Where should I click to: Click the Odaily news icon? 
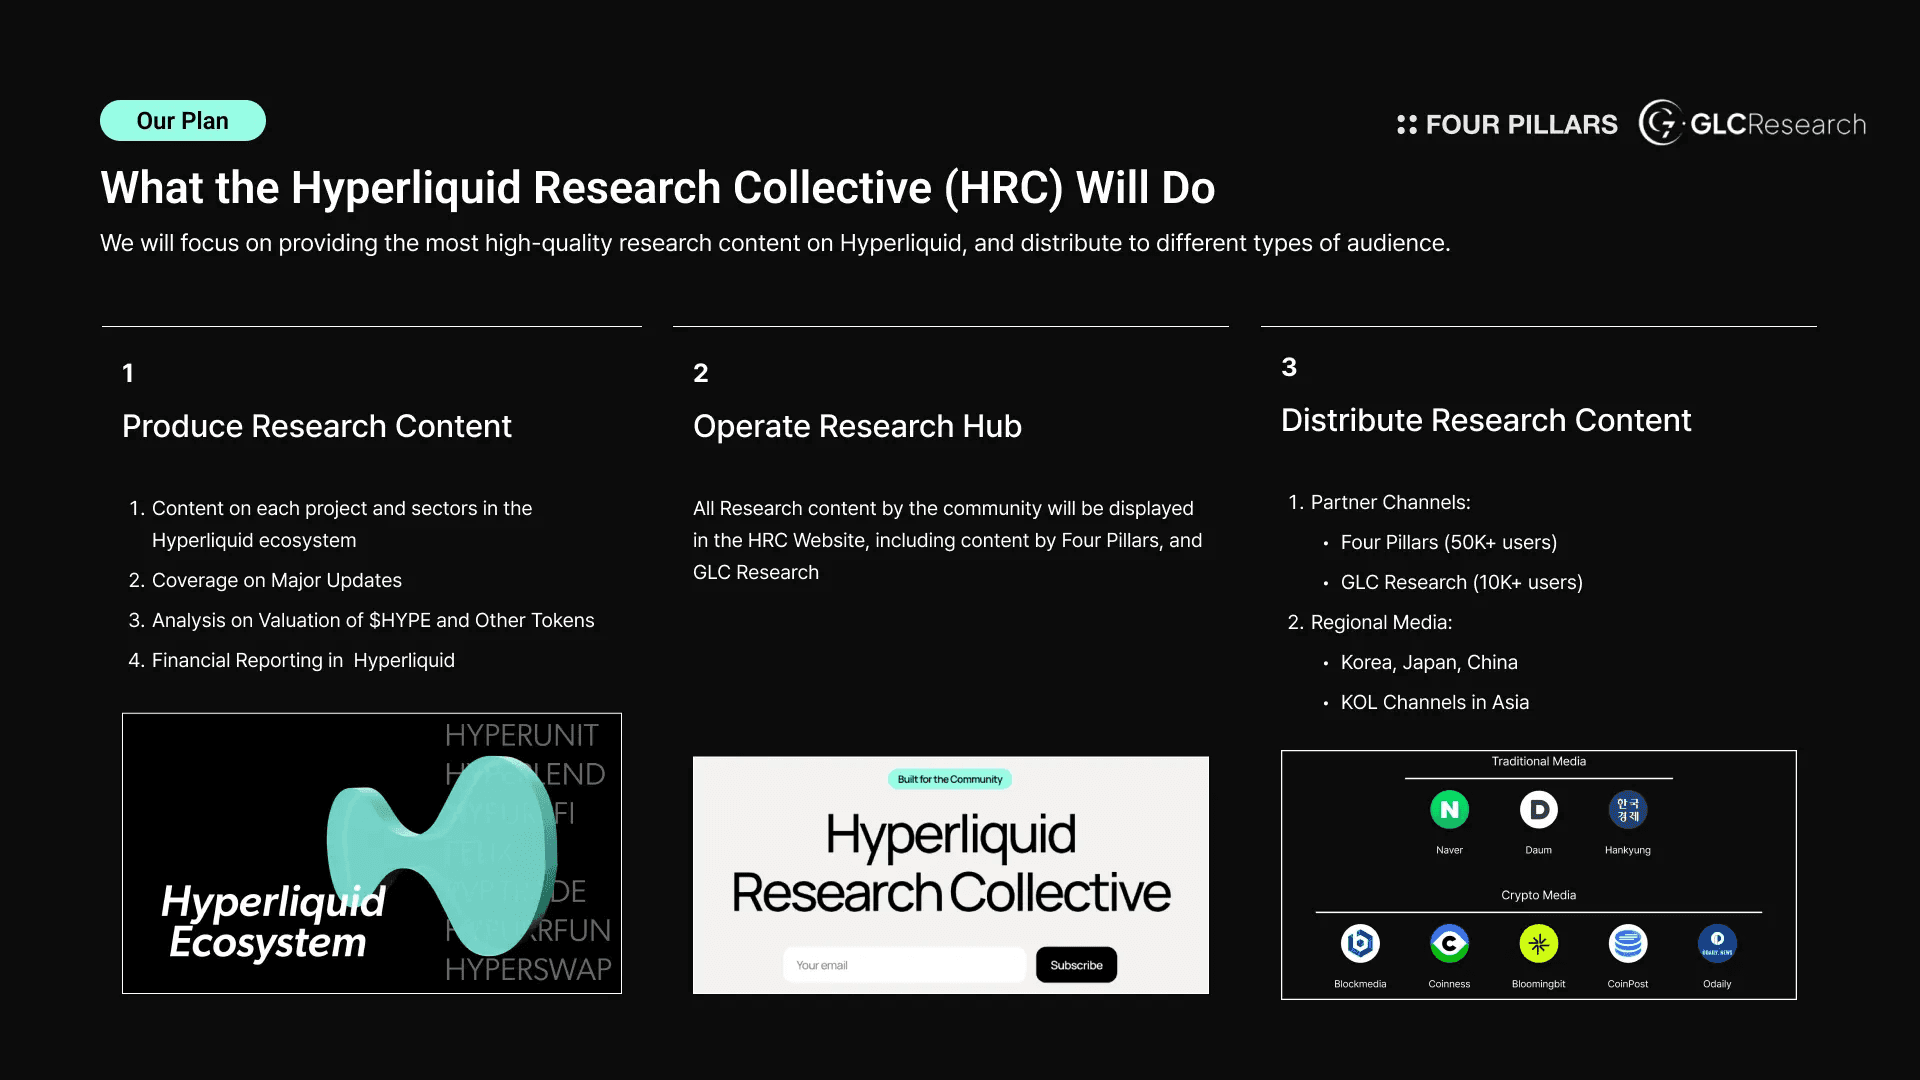pos(1717,943)
